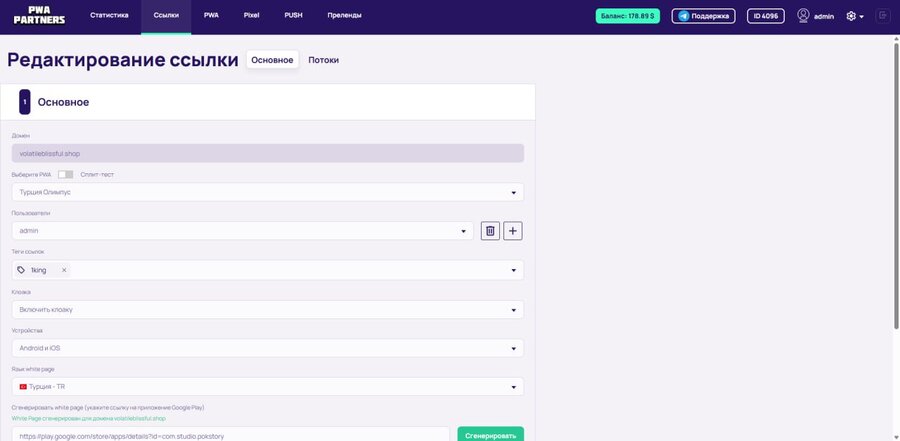Delete the admin user row
Image resolution: width=900 pixels, height=441 pixels.
click(490, 231)
